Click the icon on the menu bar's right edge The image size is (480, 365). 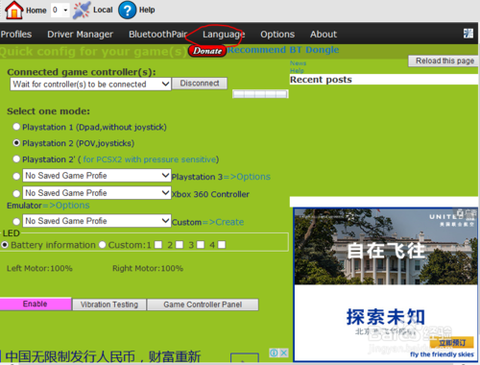468,33
